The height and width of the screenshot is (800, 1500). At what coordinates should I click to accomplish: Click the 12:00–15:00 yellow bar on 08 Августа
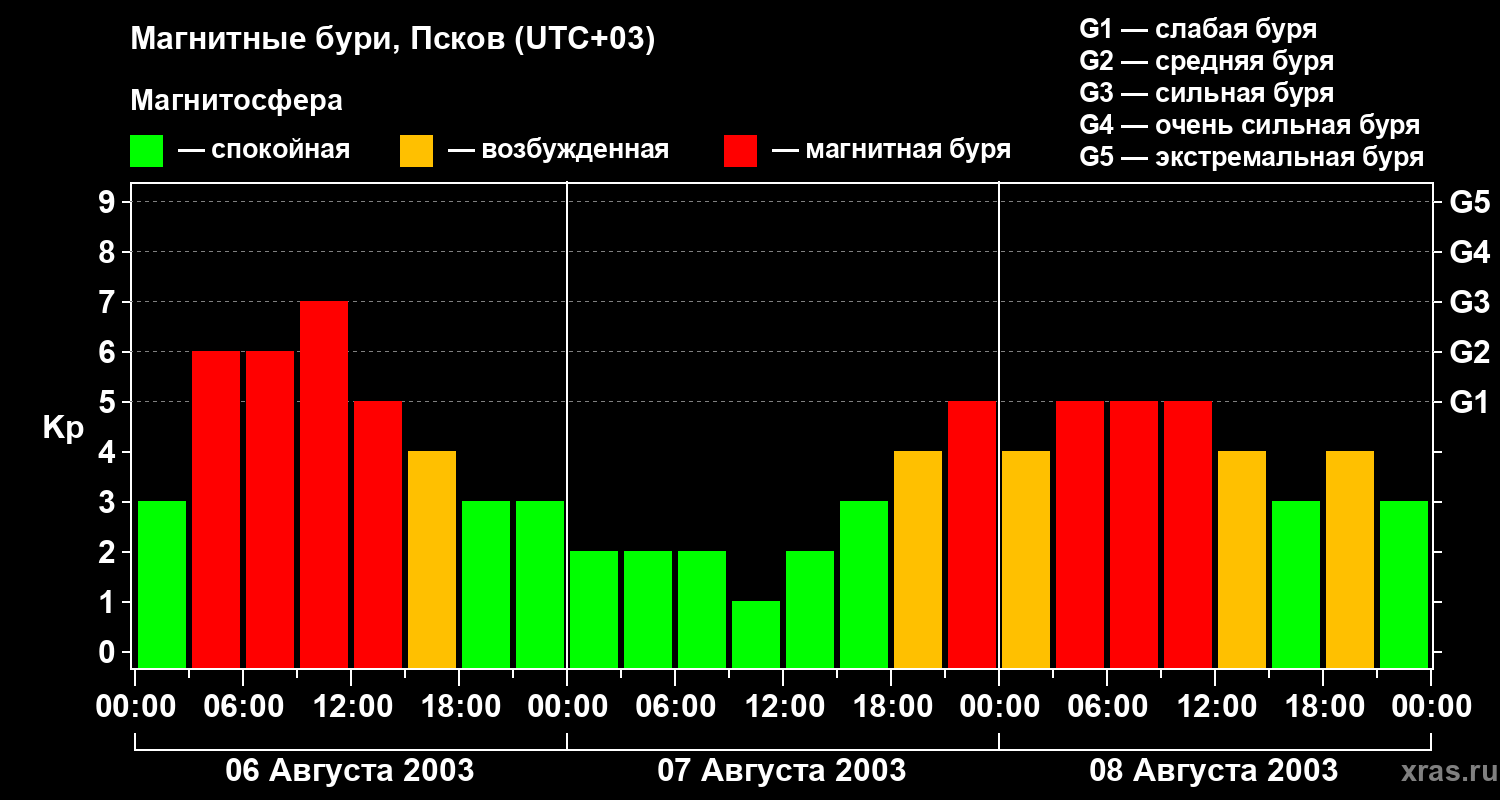tap(1242, 560)
